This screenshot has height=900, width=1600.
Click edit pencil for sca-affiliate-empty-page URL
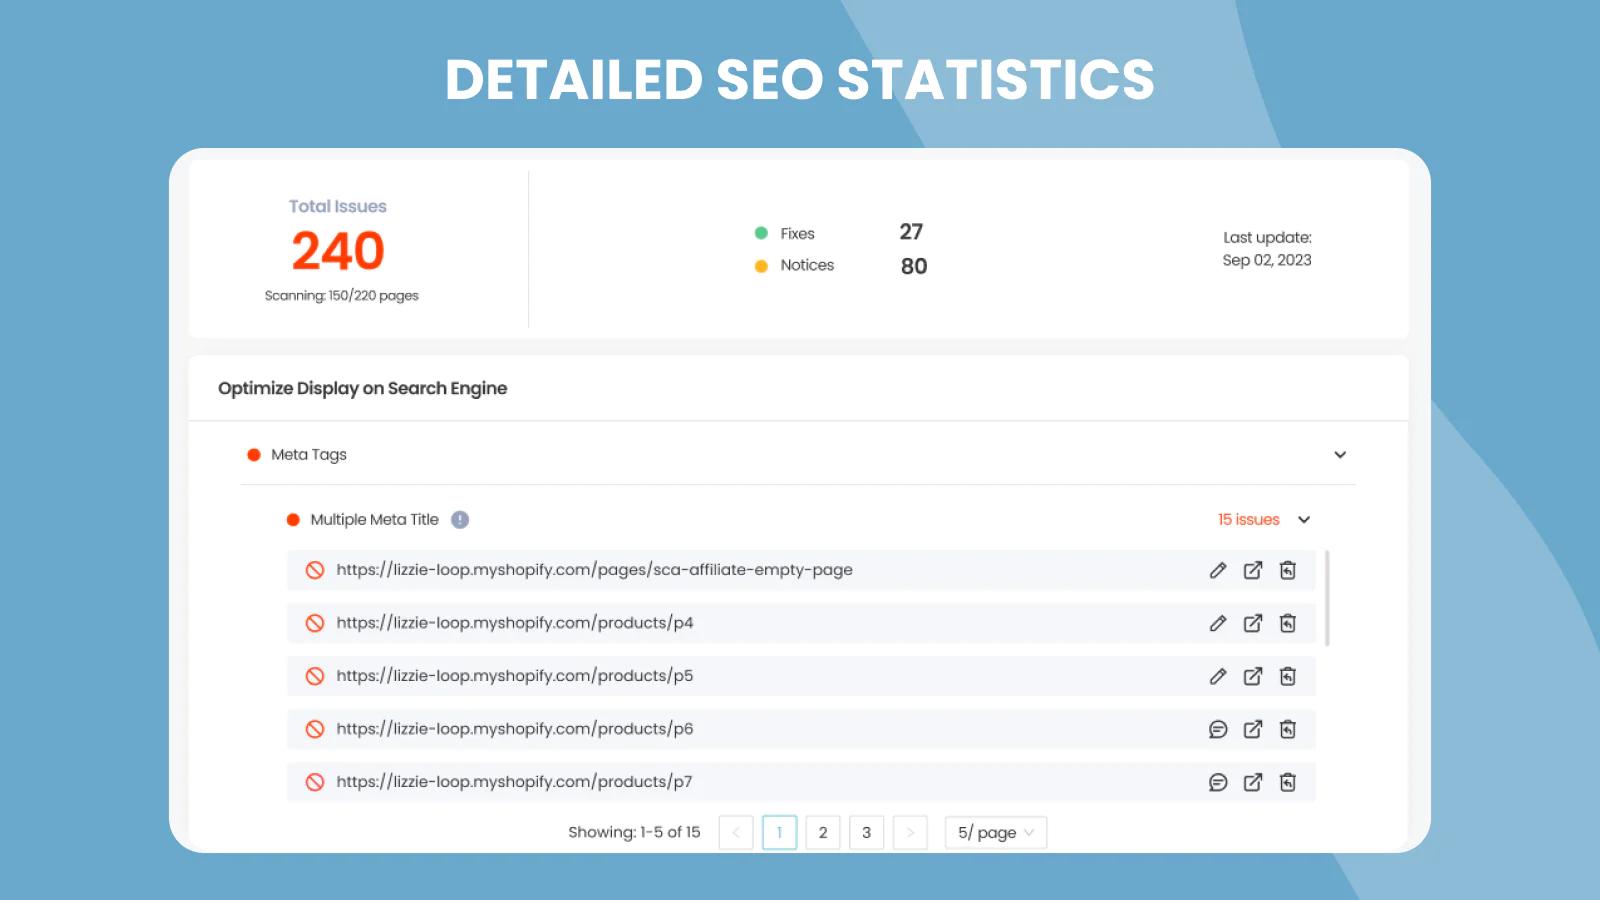pyautogui.click(x=1217, y=570)
